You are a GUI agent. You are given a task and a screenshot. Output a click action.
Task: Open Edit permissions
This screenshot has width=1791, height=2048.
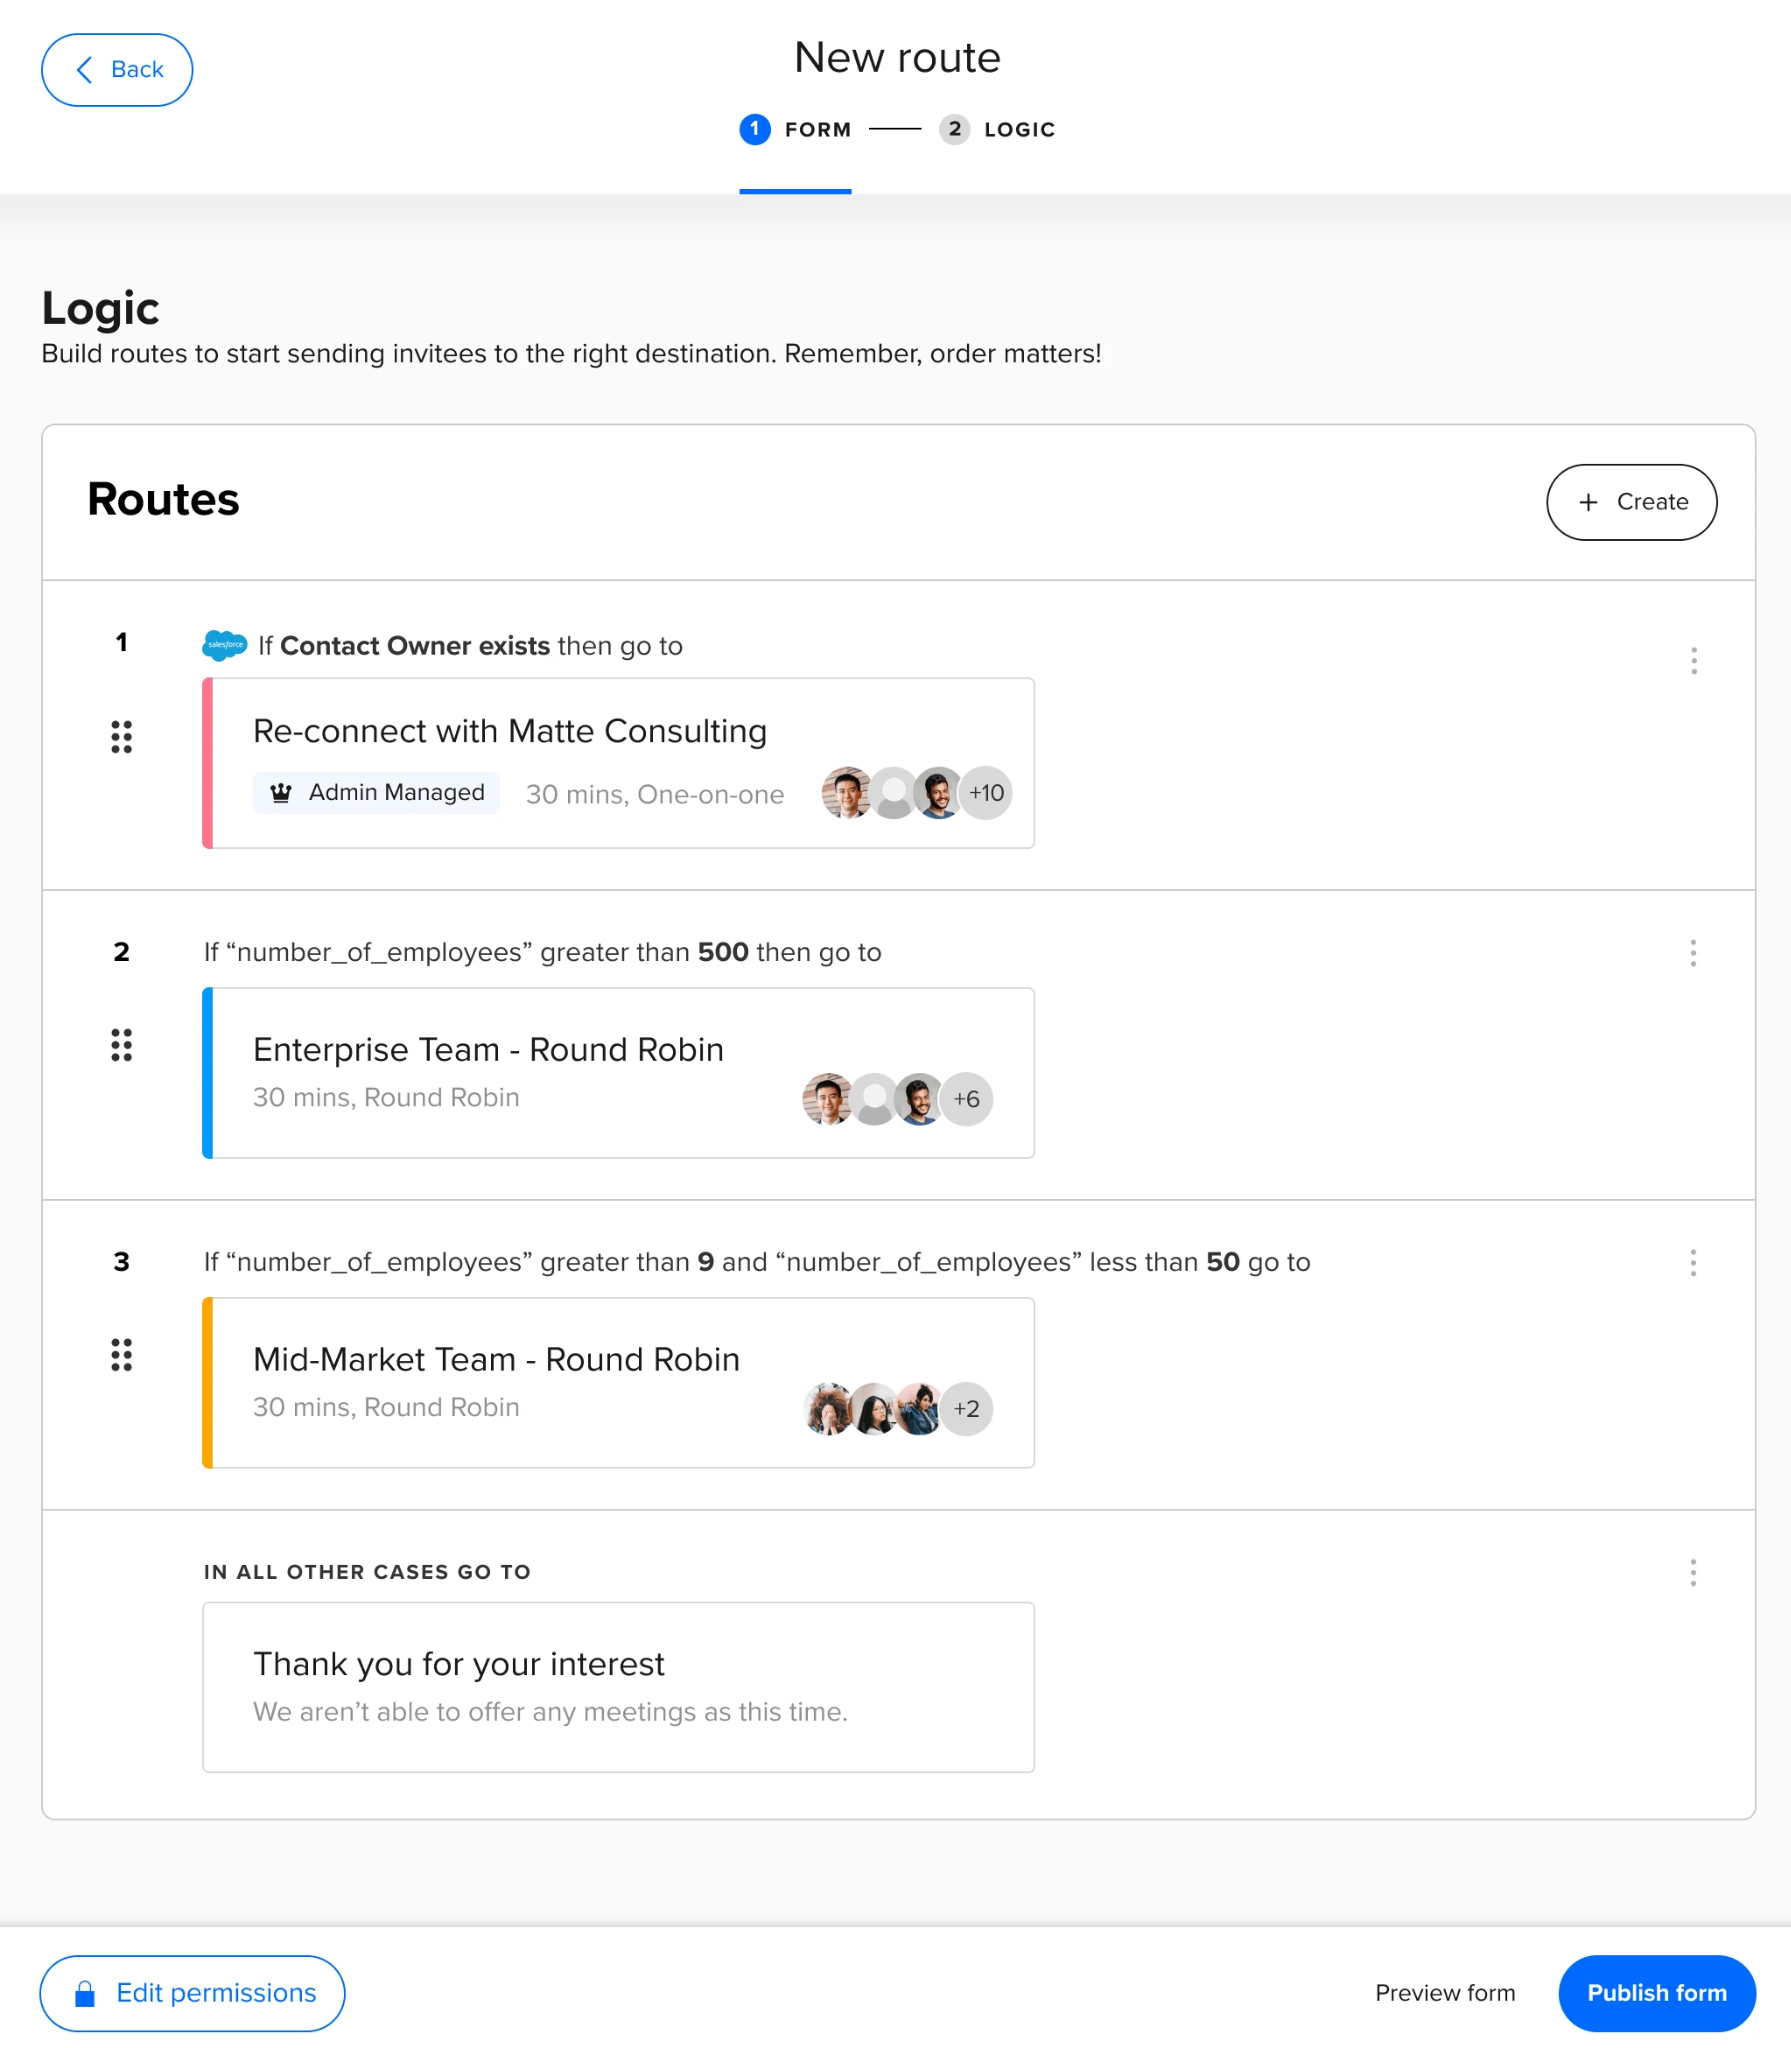pos(192,1993)
